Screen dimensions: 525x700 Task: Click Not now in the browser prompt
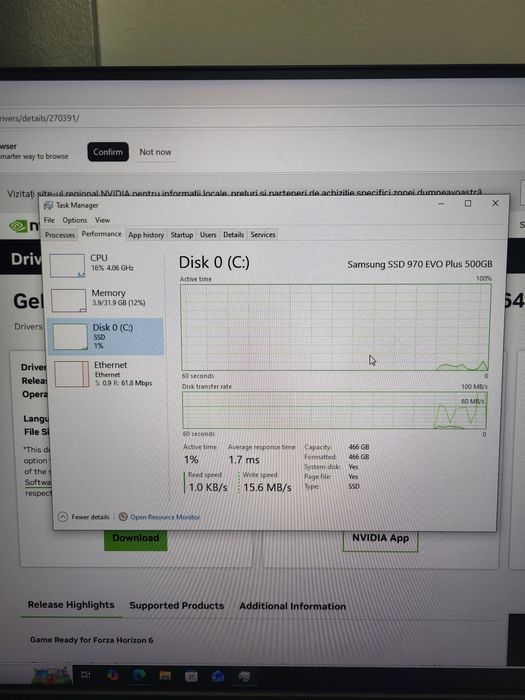coord(155,152)
